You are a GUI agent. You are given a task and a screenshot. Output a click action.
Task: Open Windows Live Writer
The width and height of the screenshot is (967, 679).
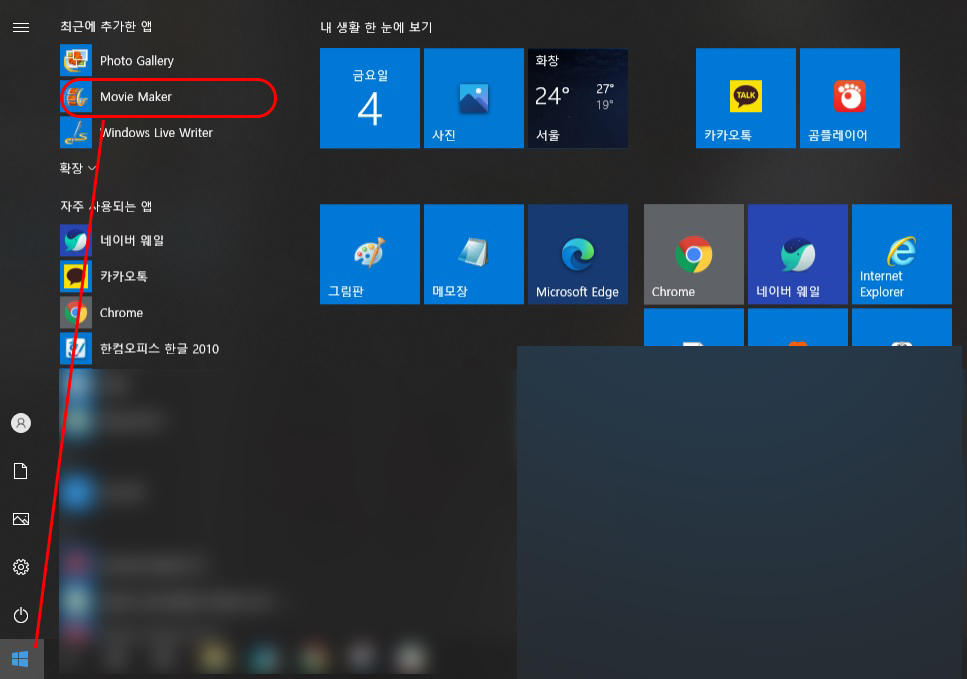(x=167, y=133)
